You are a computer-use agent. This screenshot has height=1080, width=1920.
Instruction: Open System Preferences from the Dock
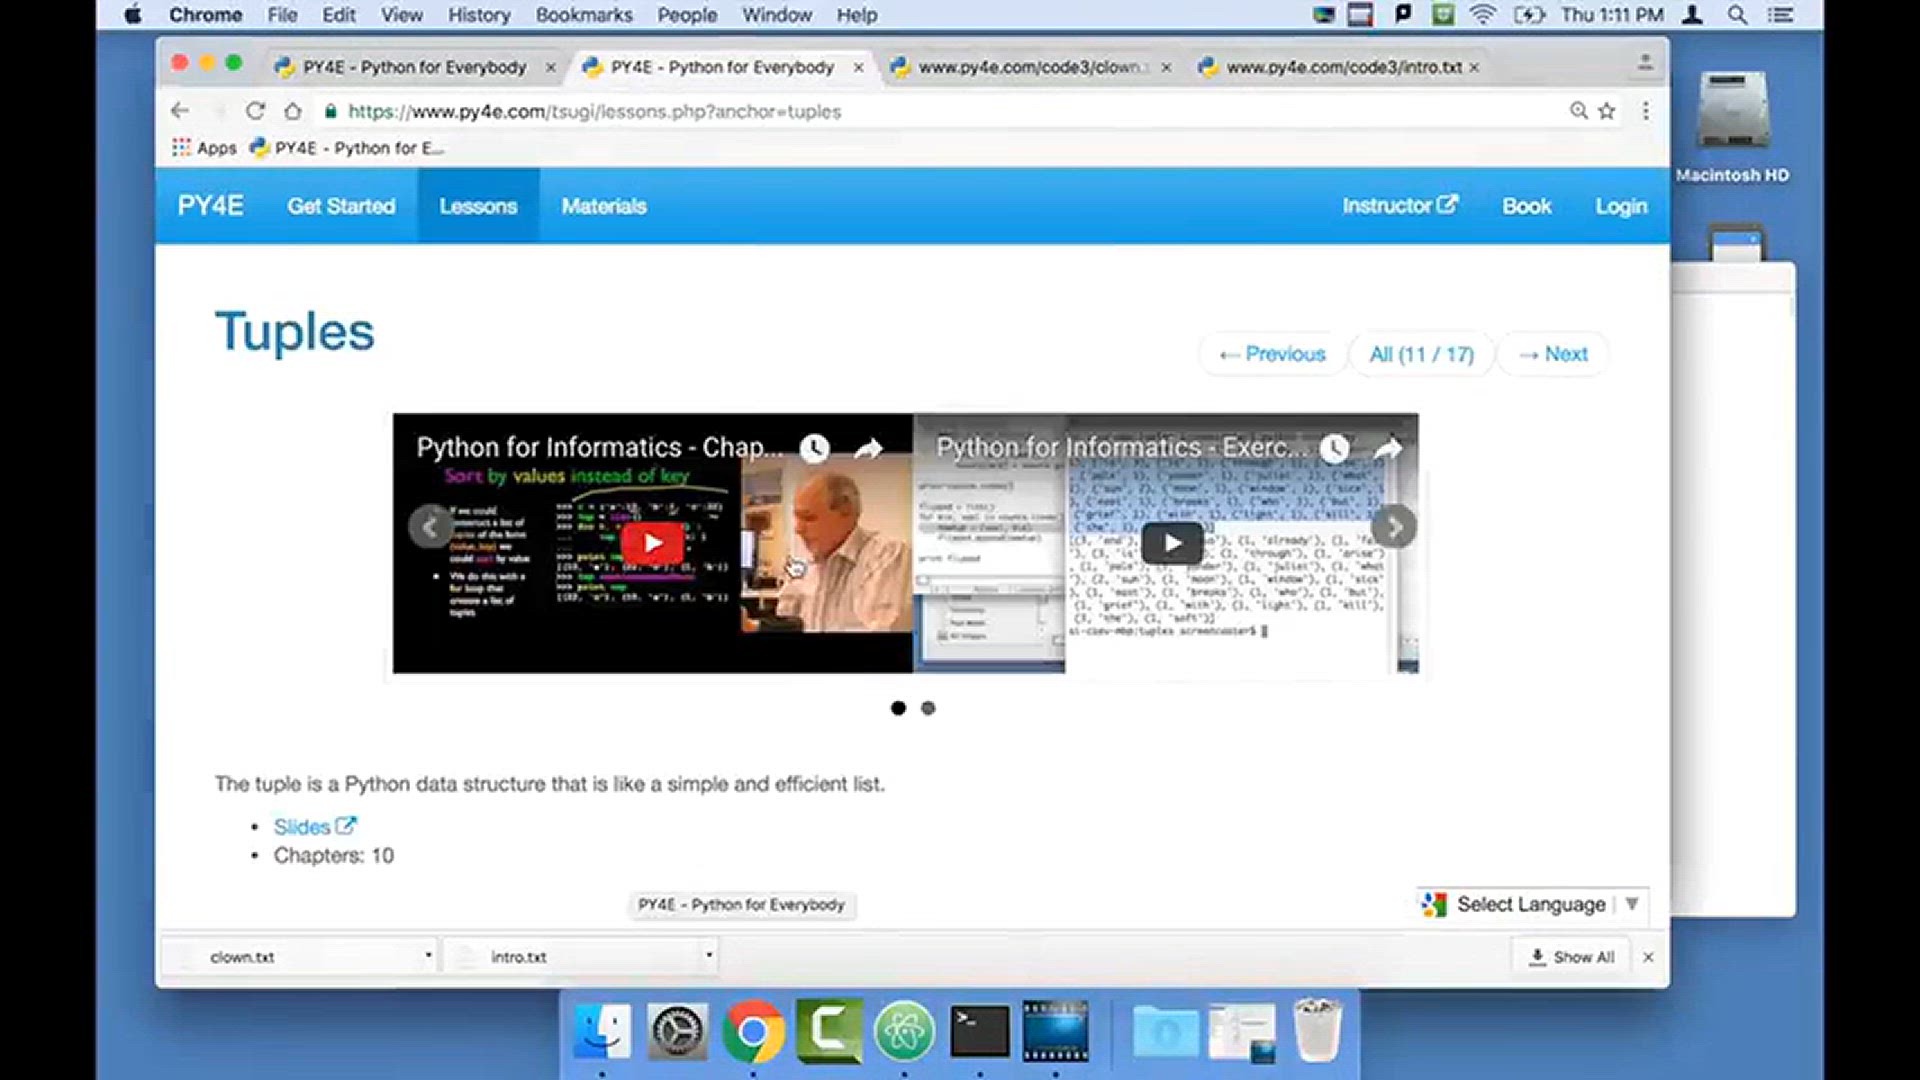[678, 1031]
